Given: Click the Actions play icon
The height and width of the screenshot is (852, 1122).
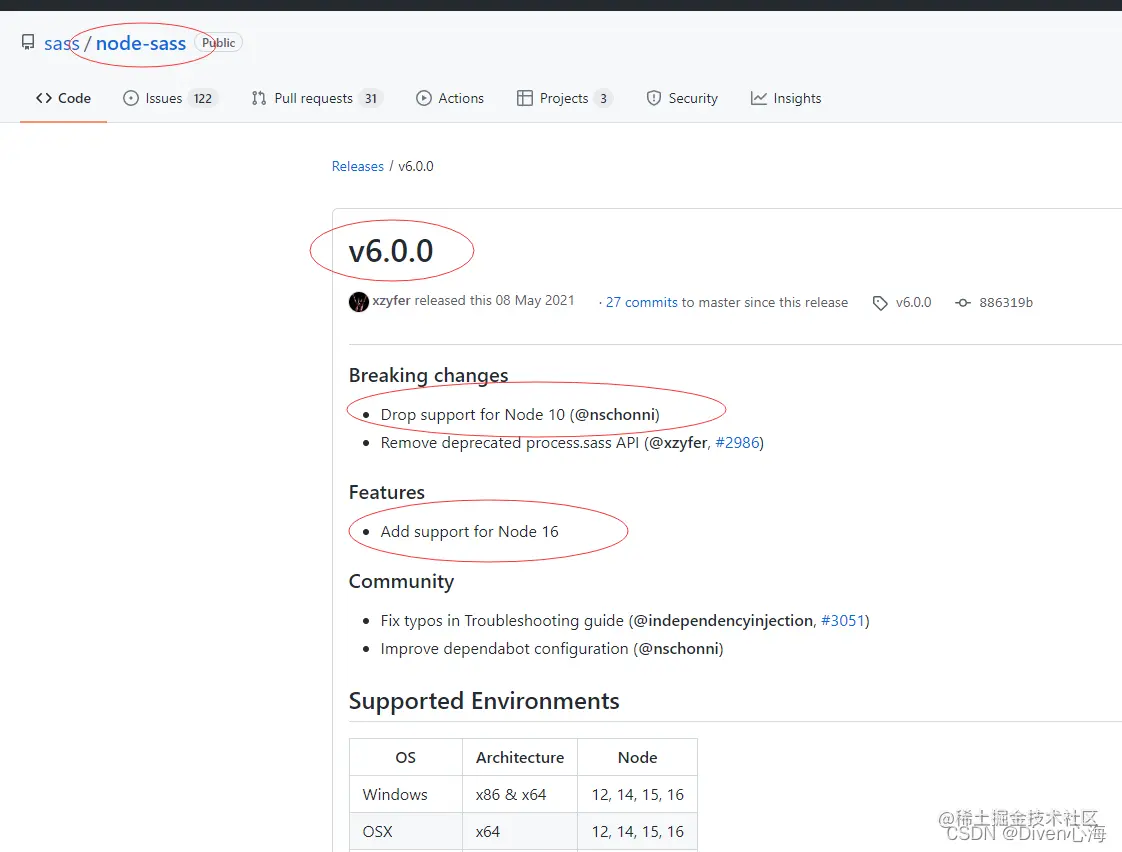Looking at the screenshot, I should pyautogui.click(x=424, y=99).
